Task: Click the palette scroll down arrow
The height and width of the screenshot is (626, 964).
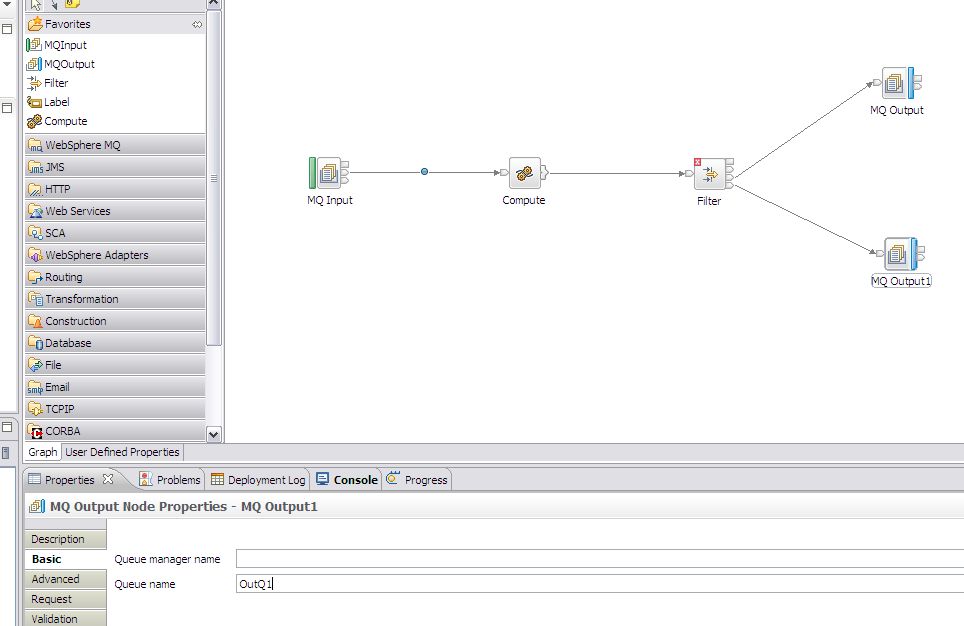Action: (213, 434)
